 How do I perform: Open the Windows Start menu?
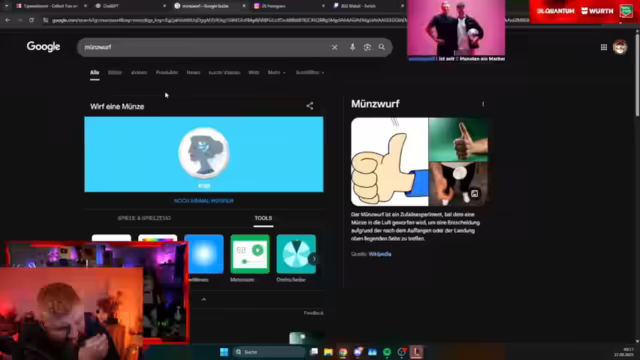click(x=224, y=352)
